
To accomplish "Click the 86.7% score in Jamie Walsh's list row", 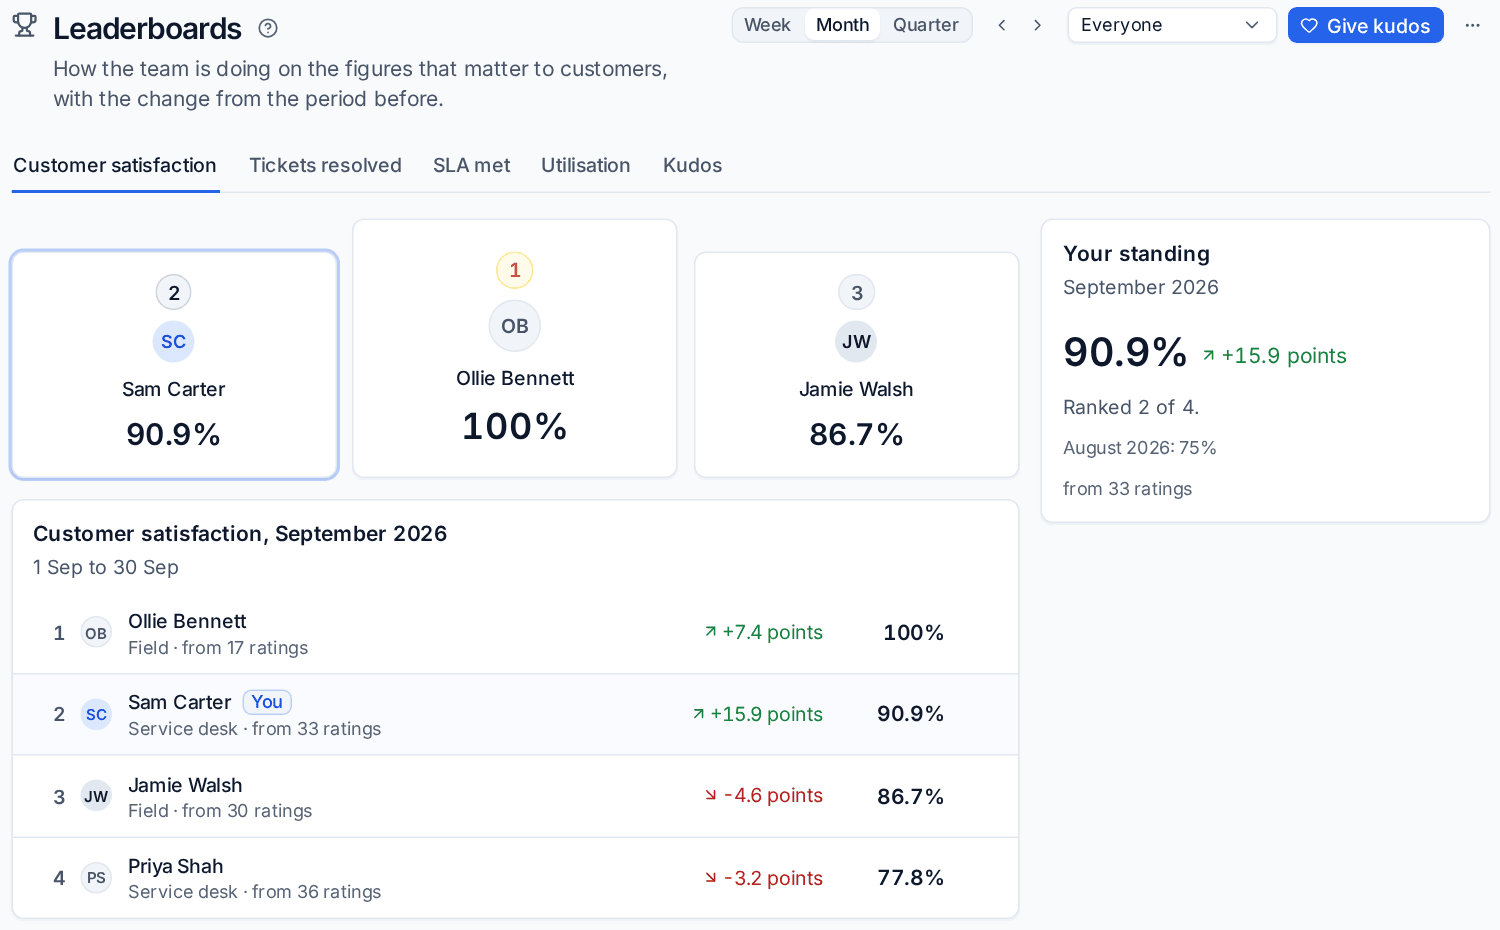I will point(911,796).
